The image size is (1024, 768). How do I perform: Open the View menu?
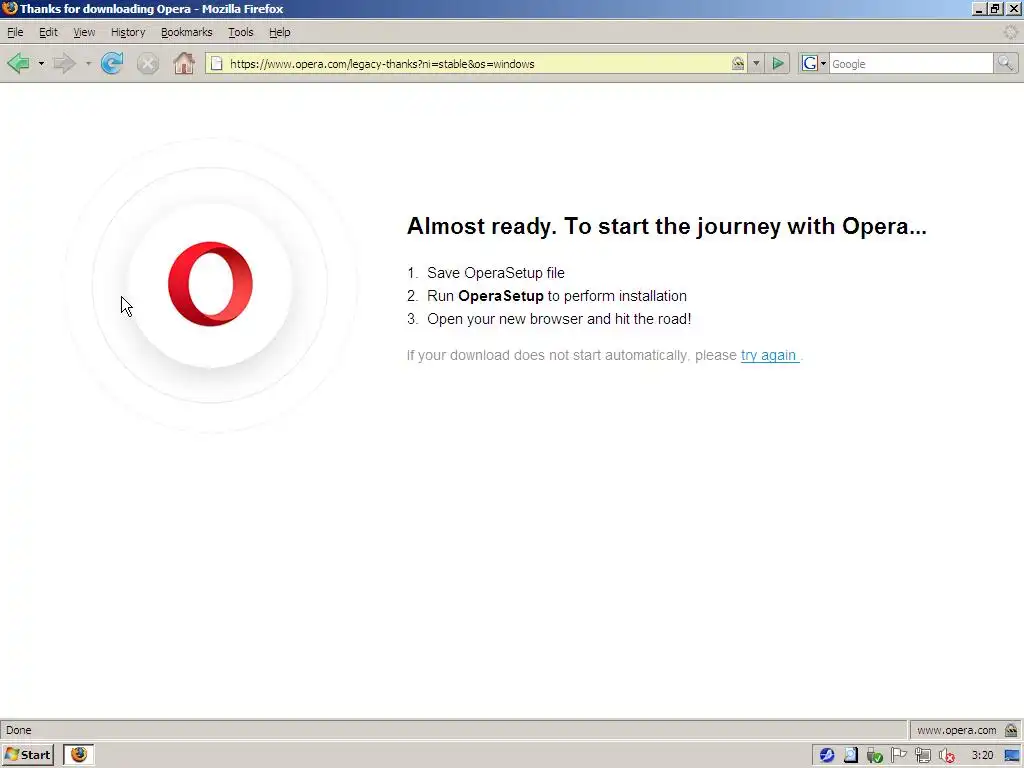(x=84, y=32)
